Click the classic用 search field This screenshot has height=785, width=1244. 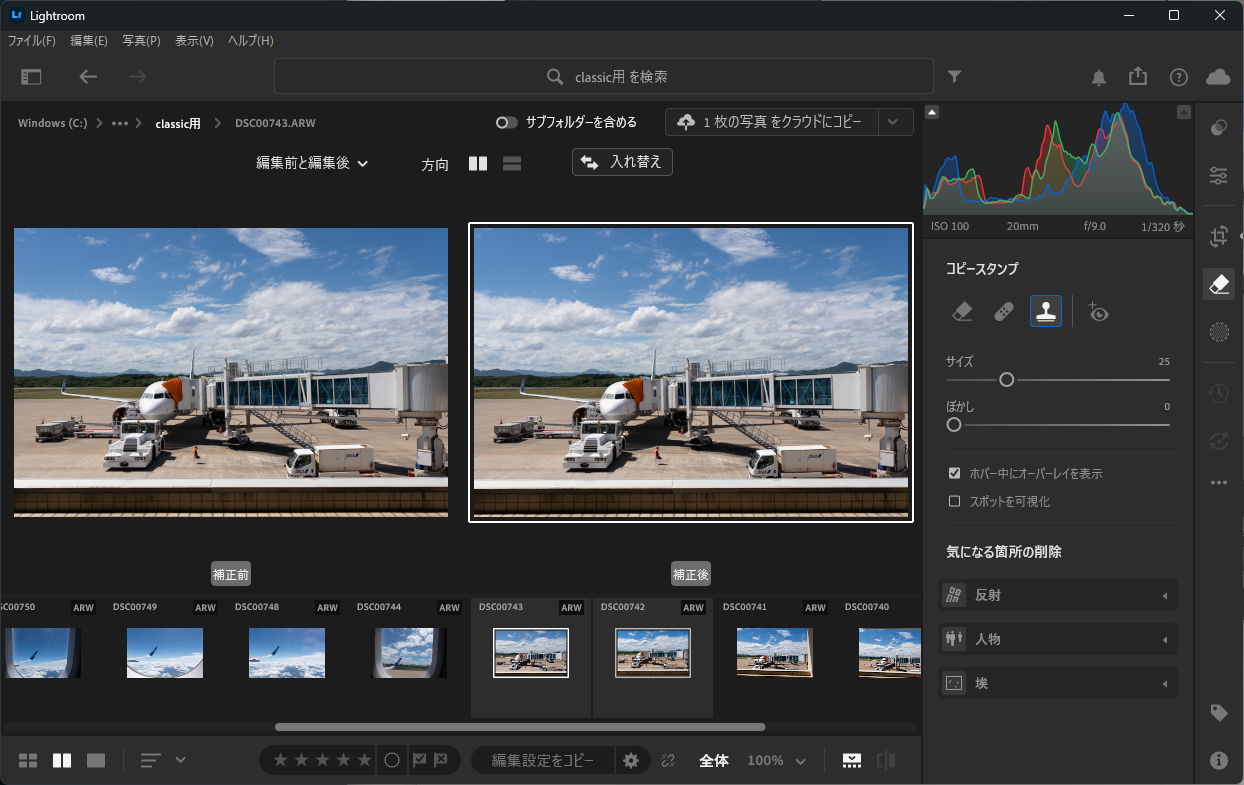click(x=604, y=77)
